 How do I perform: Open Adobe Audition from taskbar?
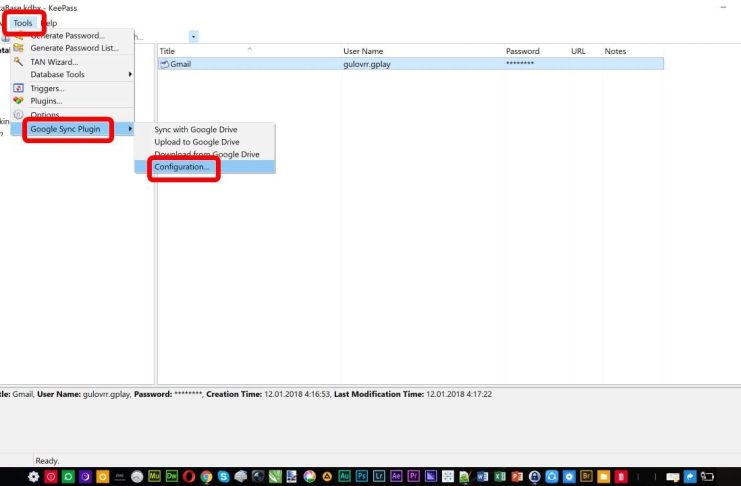click(344, 476)
